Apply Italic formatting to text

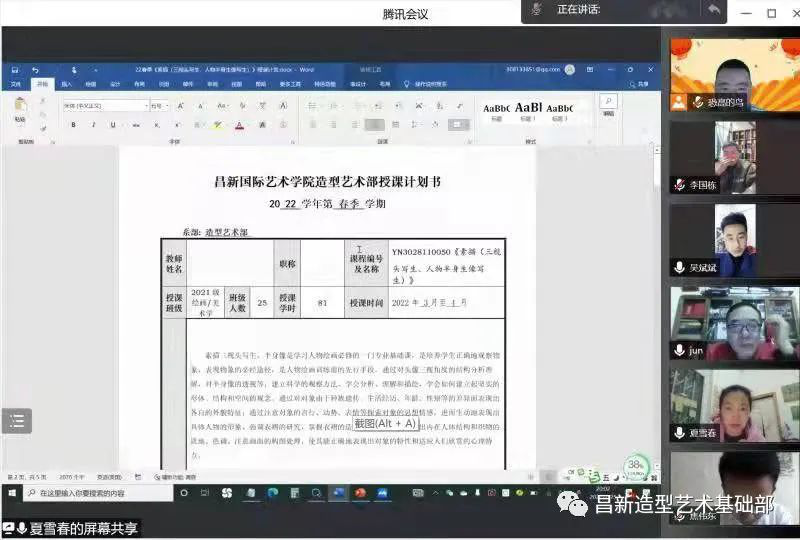click(x=92, y=125)
